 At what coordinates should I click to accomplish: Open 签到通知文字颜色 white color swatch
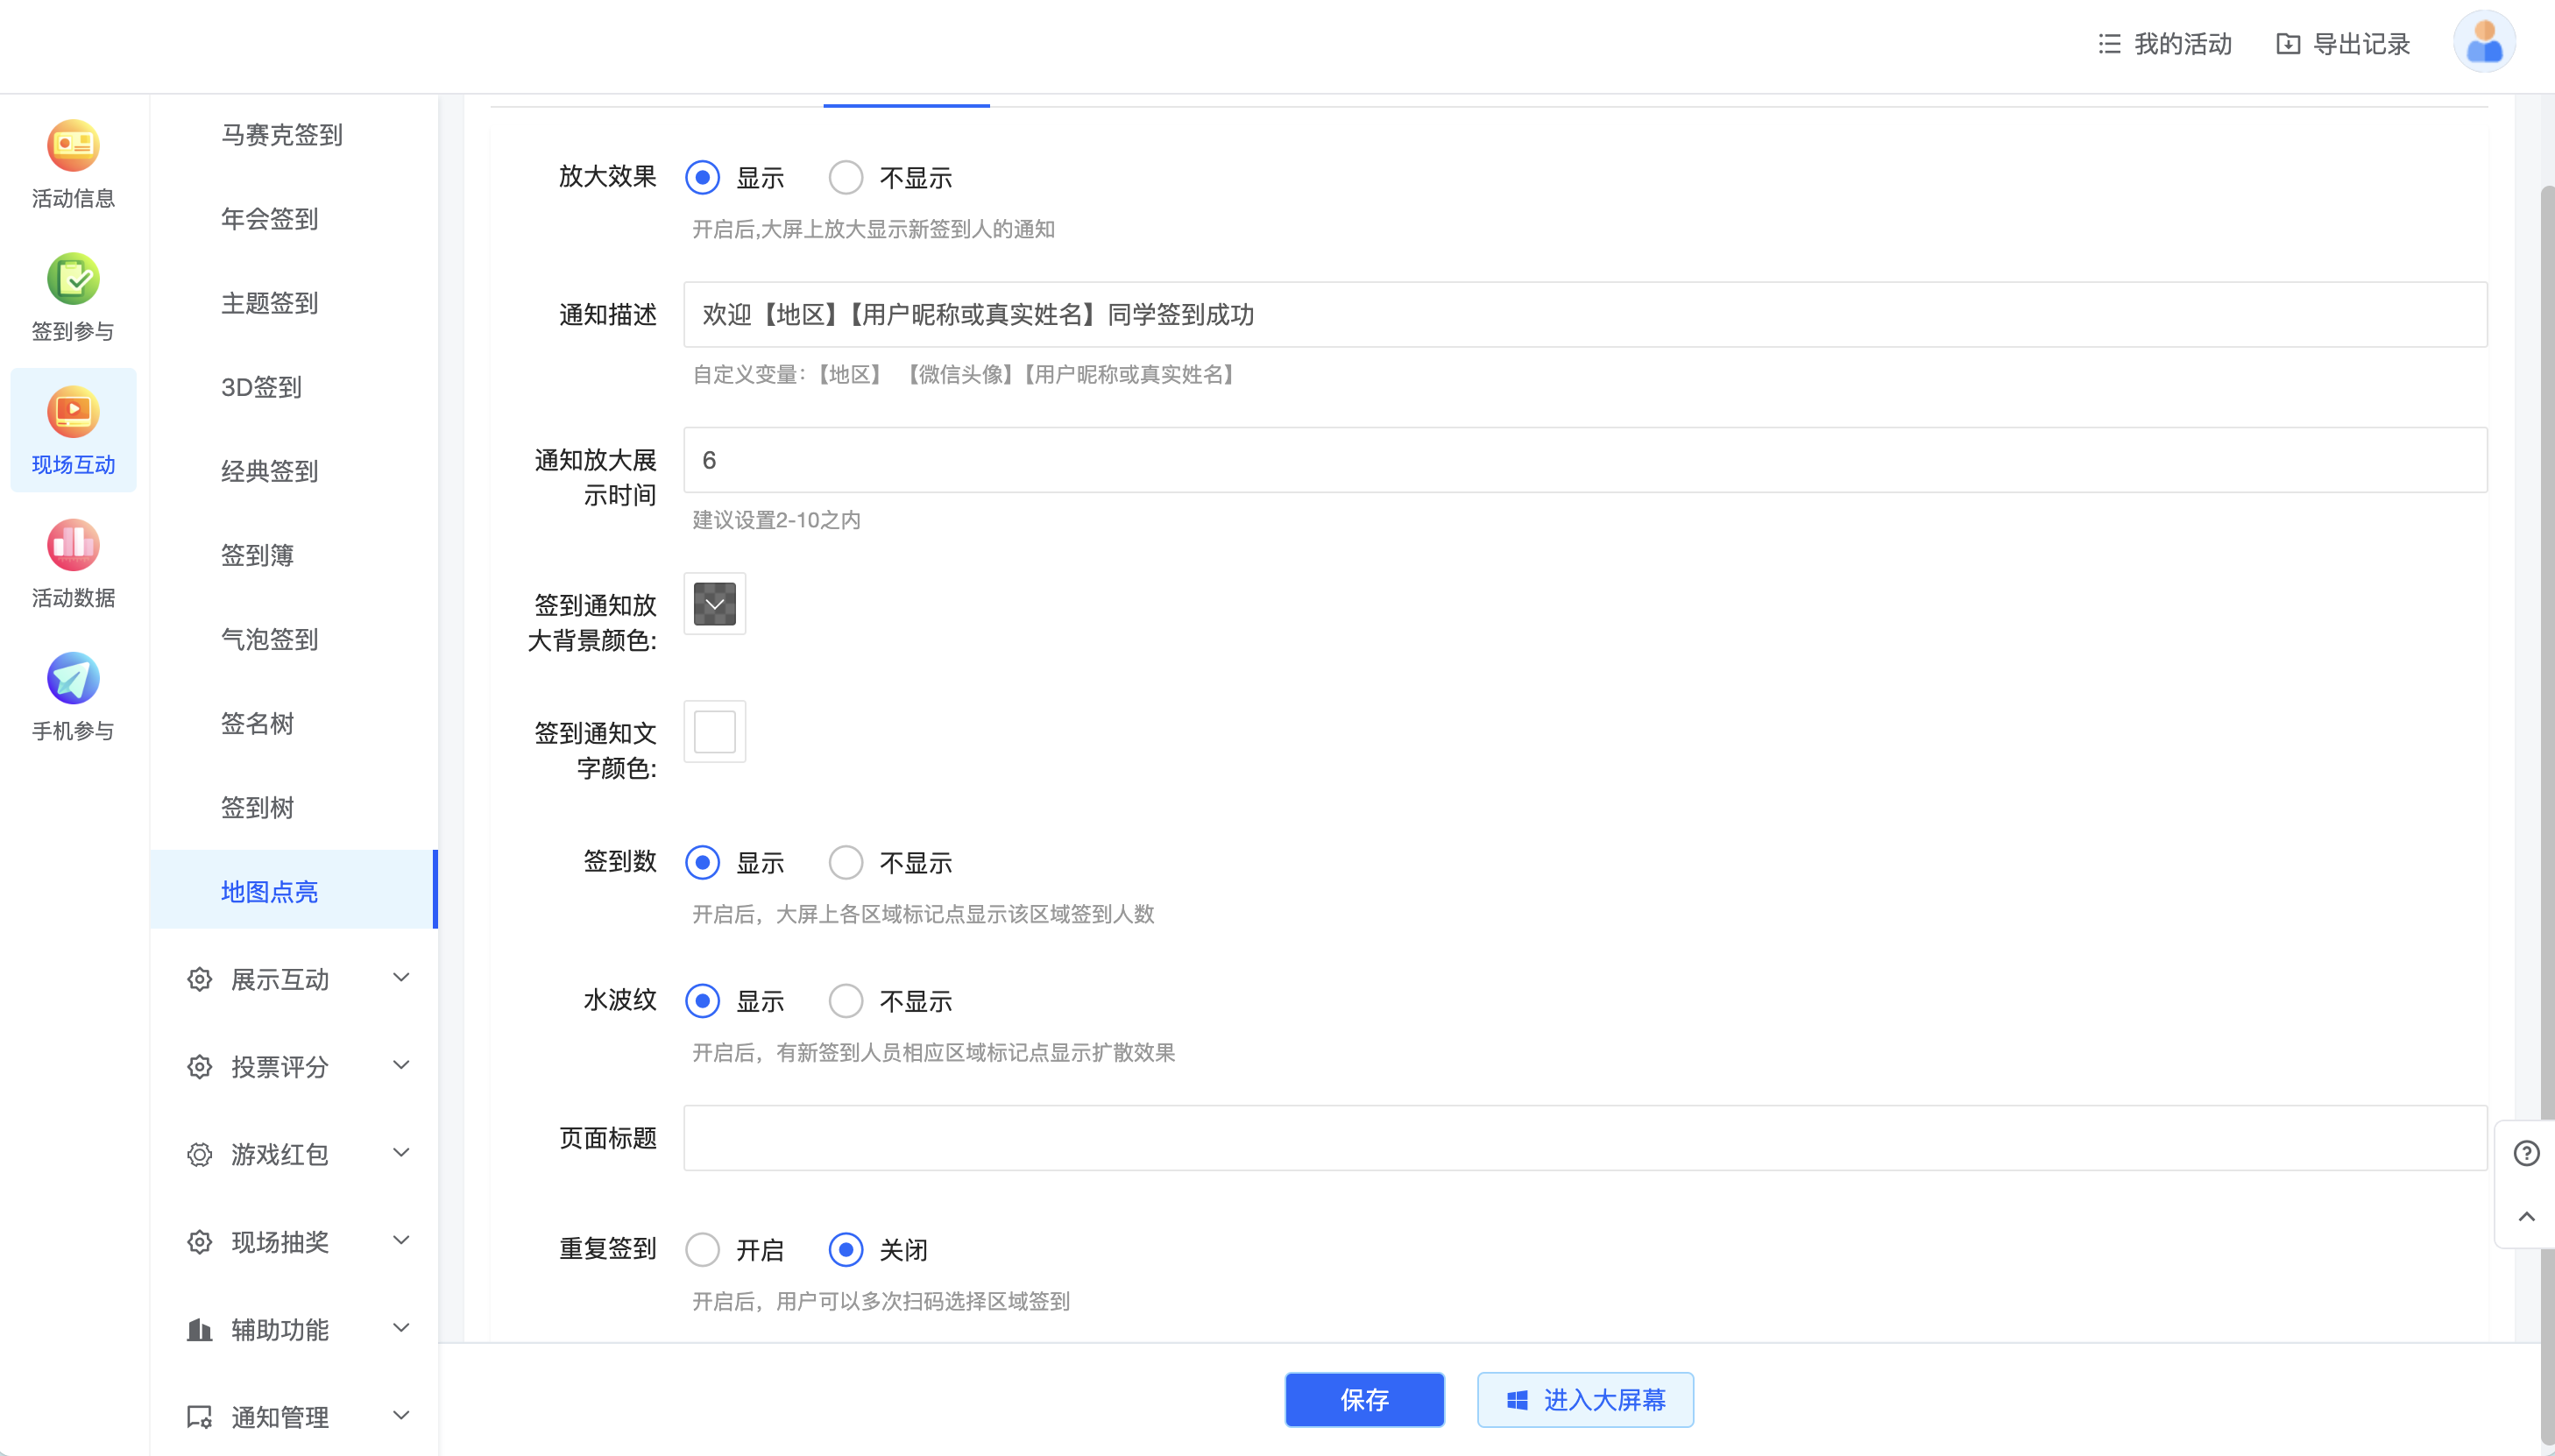[715, 732]
